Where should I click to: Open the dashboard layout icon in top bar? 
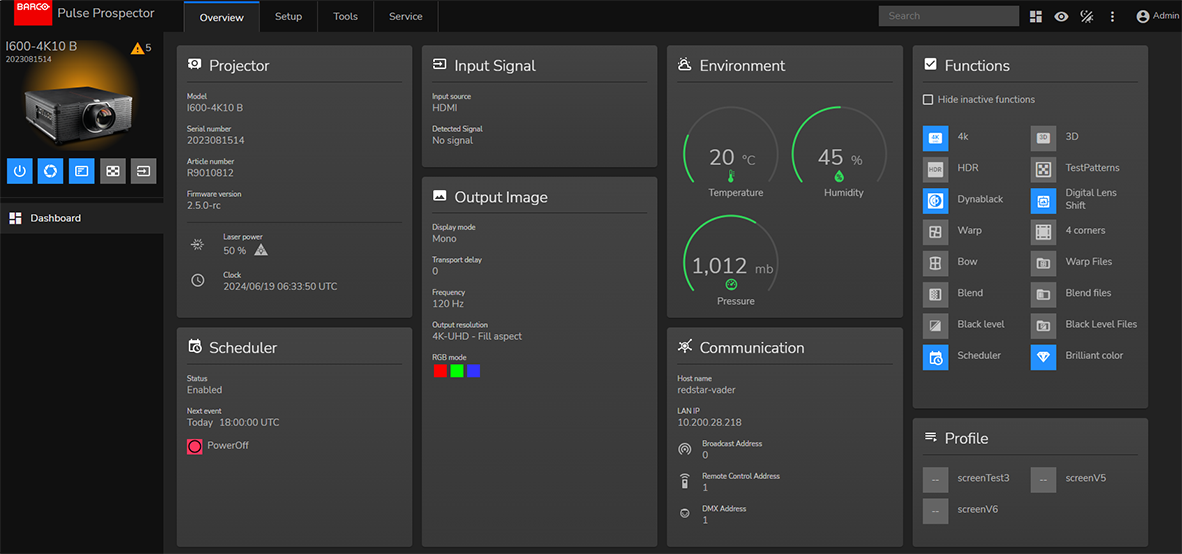point(1036,17)
